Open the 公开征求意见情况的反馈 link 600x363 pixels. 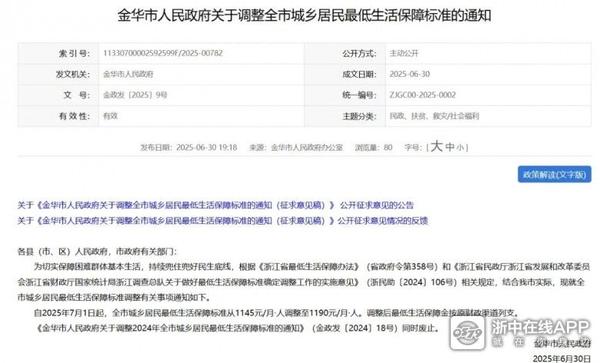222,221
